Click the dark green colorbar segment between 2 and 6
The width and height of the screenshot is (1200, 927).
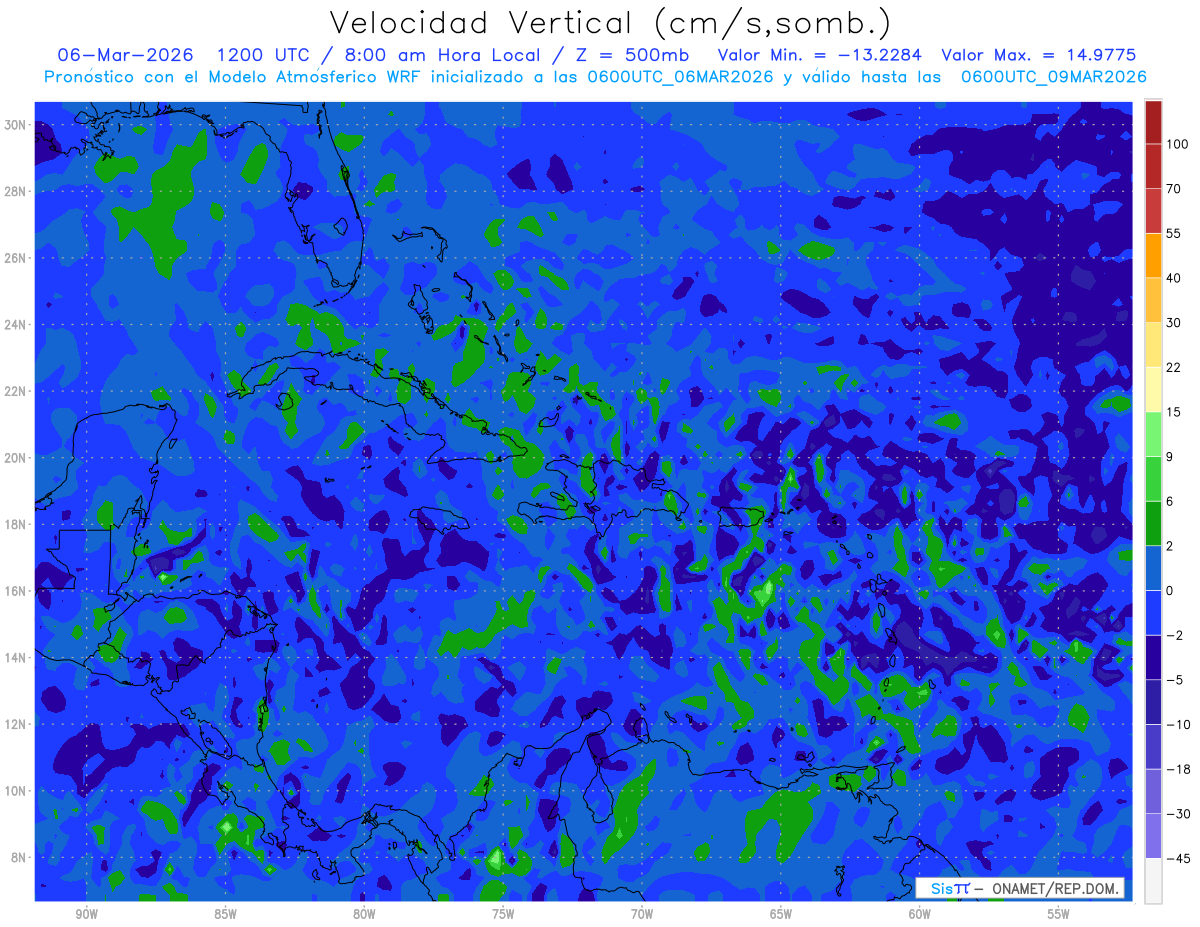(x=1153, y=523)
